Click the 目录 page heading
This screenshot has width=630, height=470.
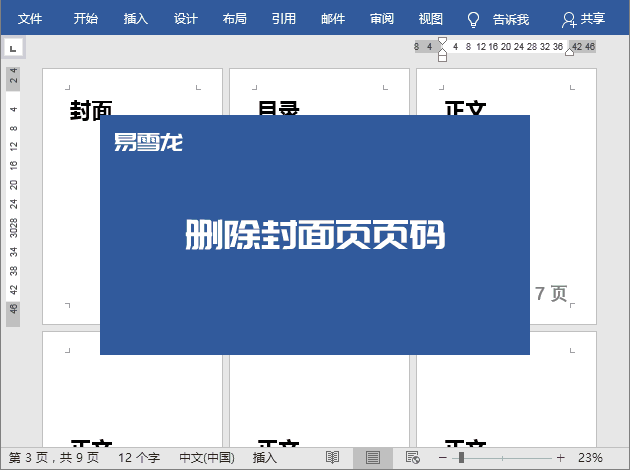278,108
